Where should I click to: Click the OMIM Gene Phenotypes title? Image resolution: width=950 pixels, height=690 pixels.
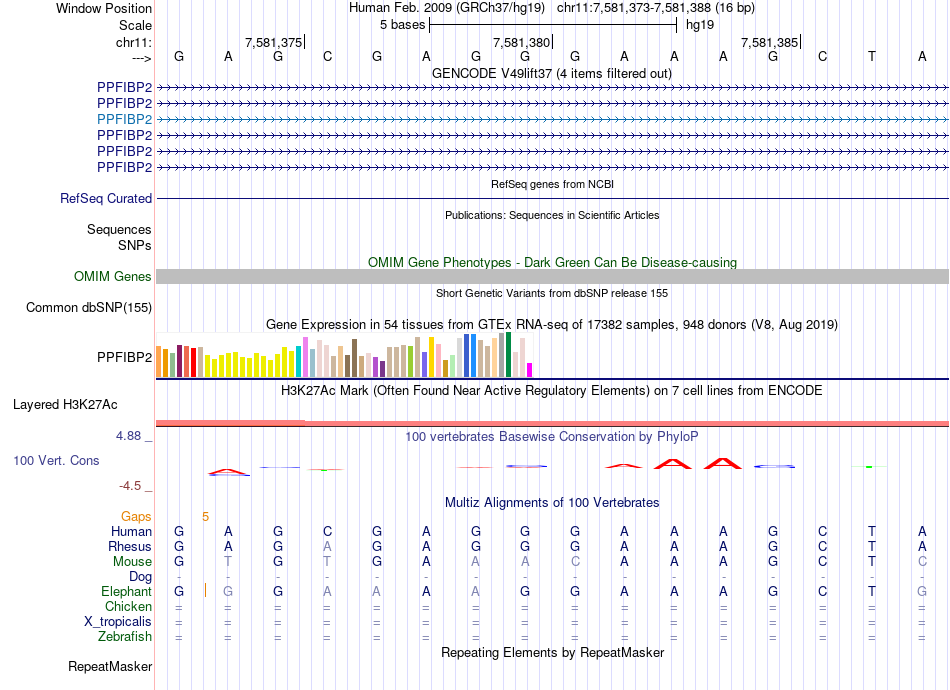coord(552,262)
